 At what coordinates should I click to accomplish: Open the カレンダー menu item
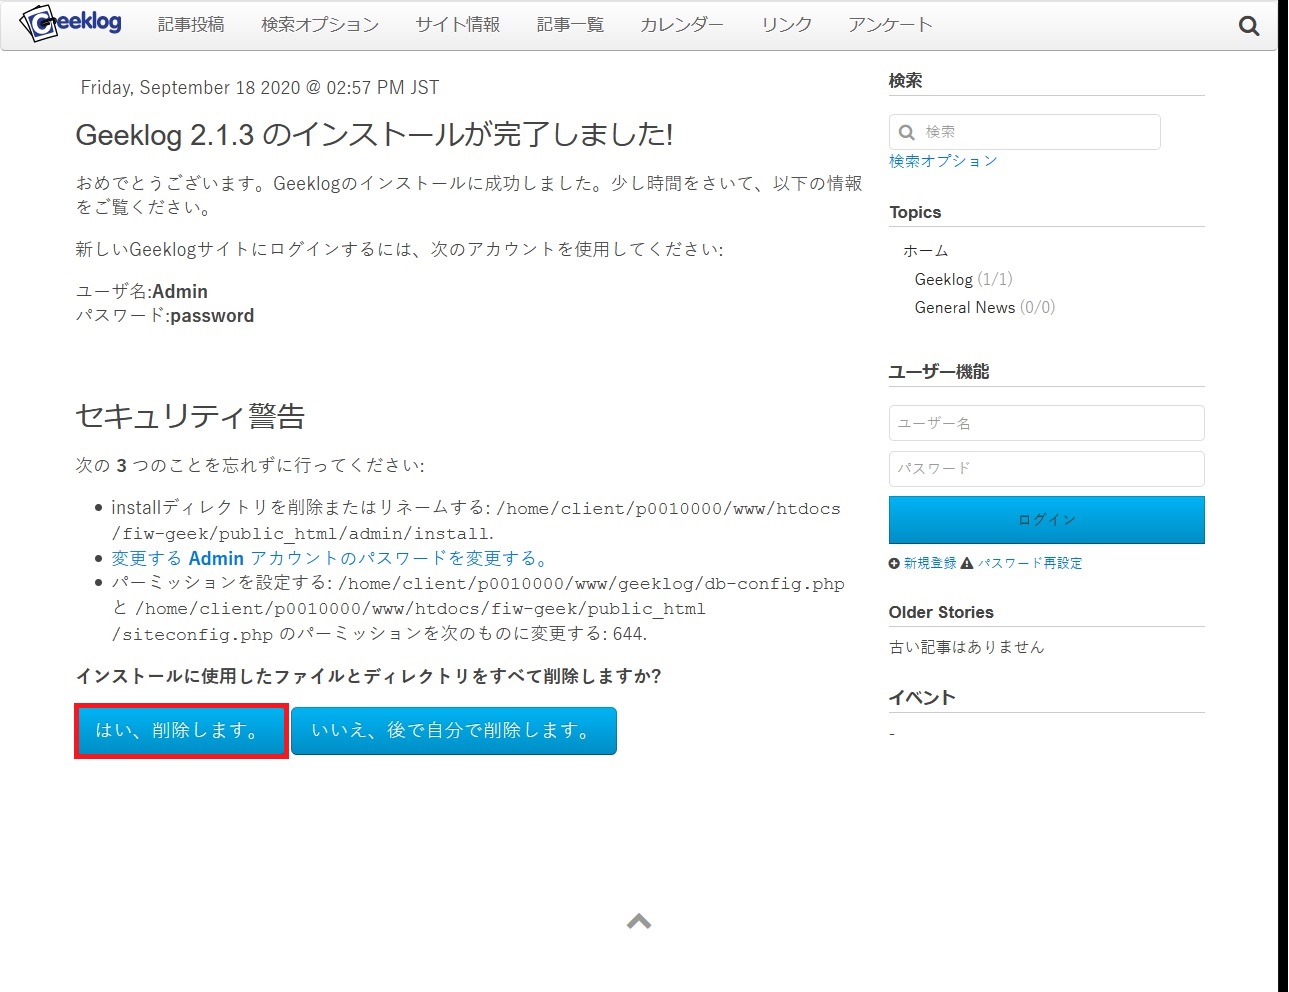click(x=682, y=25)
